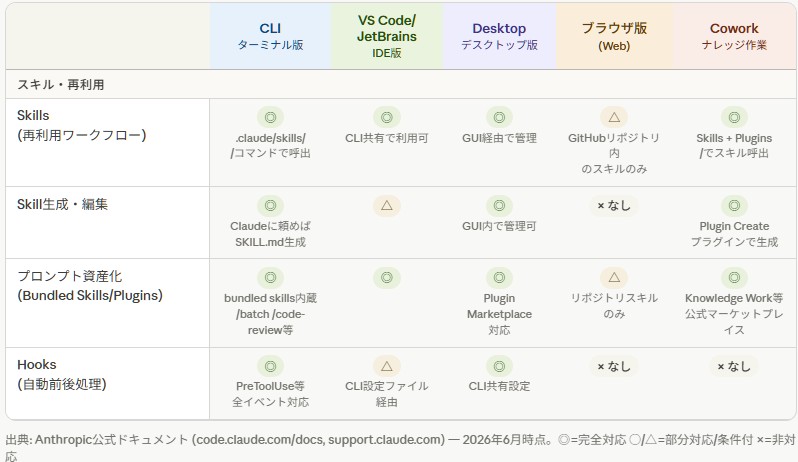Select the GUI経由で管理 text
This screenshot has height=462, width=798.
pos(499,138)
